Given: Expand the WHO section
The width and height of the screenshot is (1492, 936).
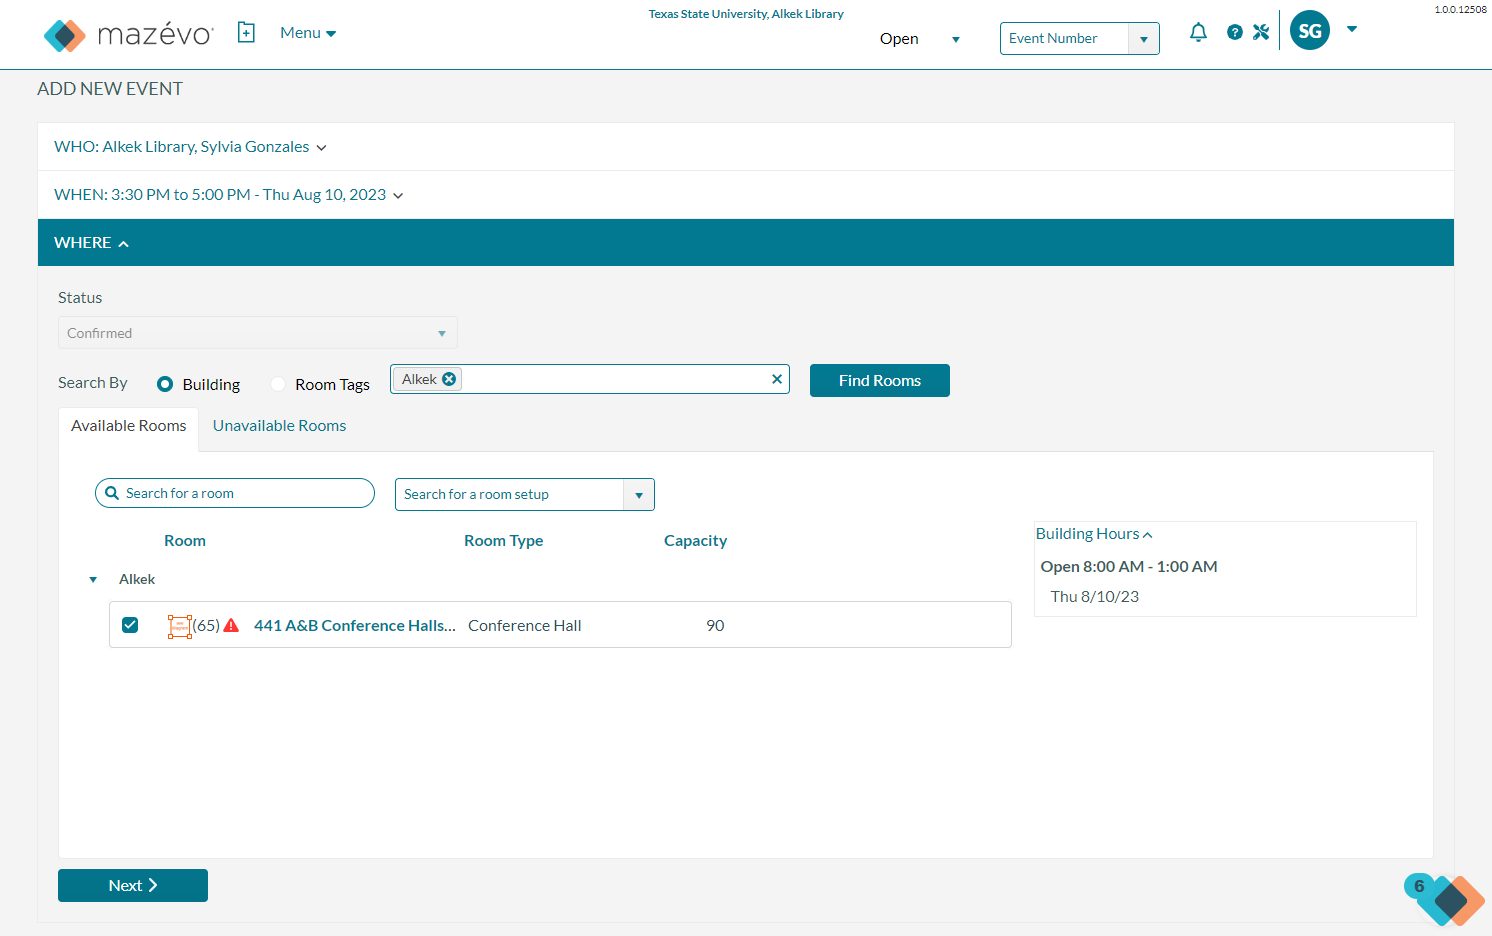Looking at the screenshot, I should (190, 147).
